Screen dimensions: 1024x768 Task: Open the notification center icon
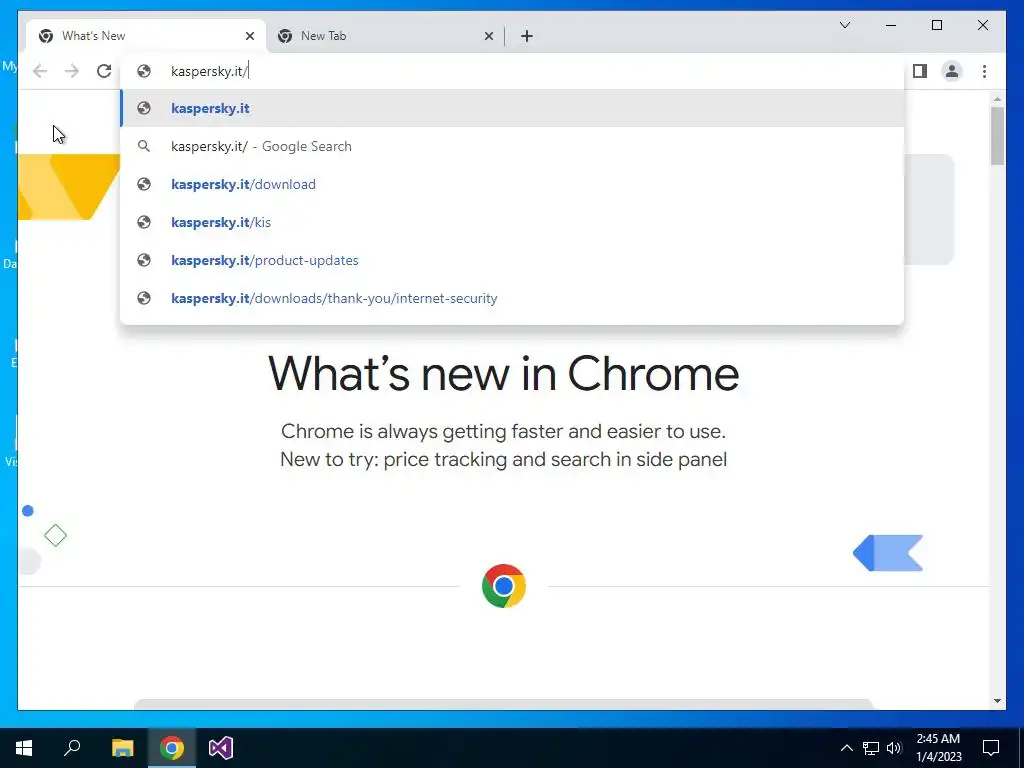point(991,748)
